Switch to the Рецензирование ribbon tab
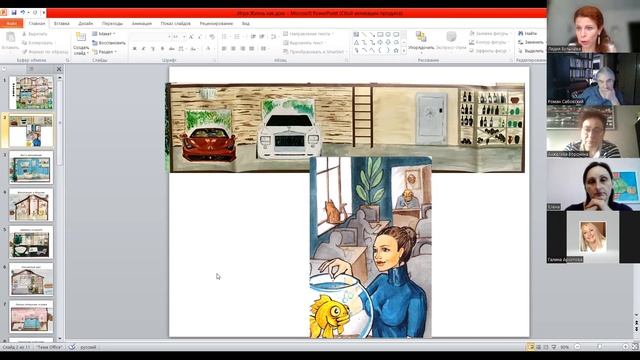This screenshot has height=360, width=640. tap(216, 23)
